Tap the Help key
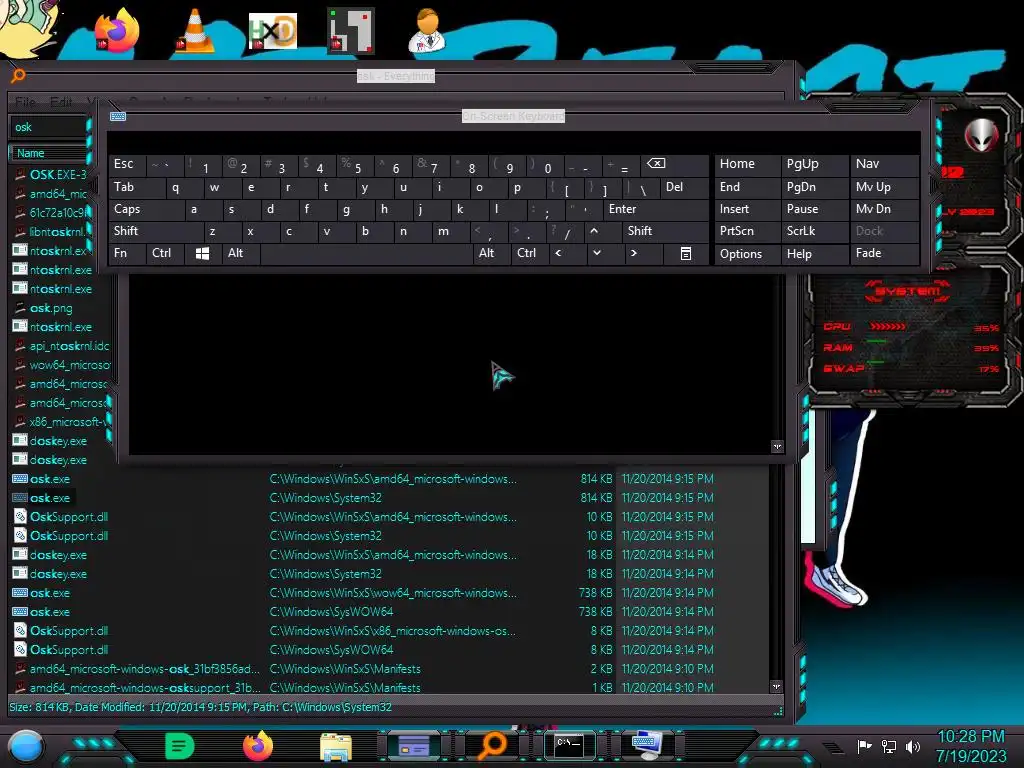The image size is (1024, 768). click(x=814, y=253)
